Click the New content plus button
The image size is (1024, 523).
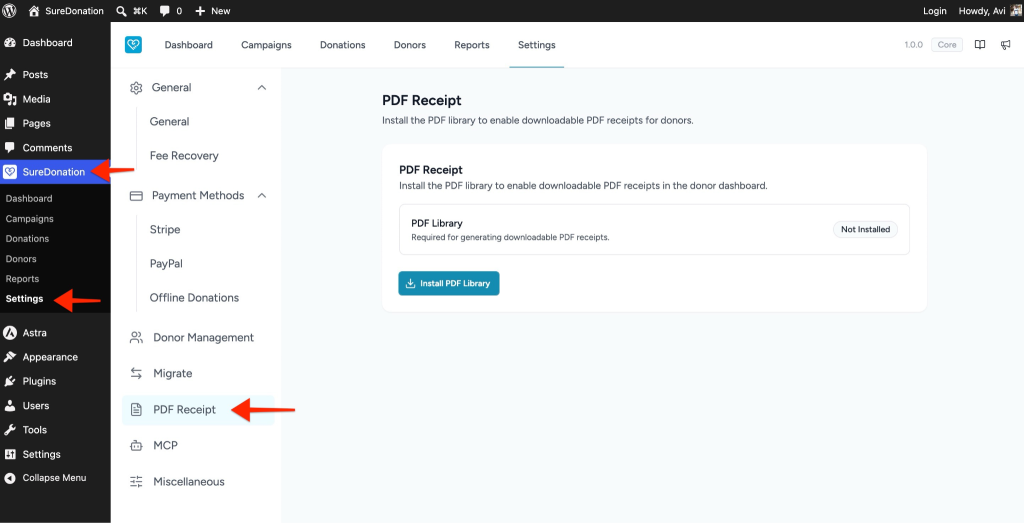click(x=213, y=10)
